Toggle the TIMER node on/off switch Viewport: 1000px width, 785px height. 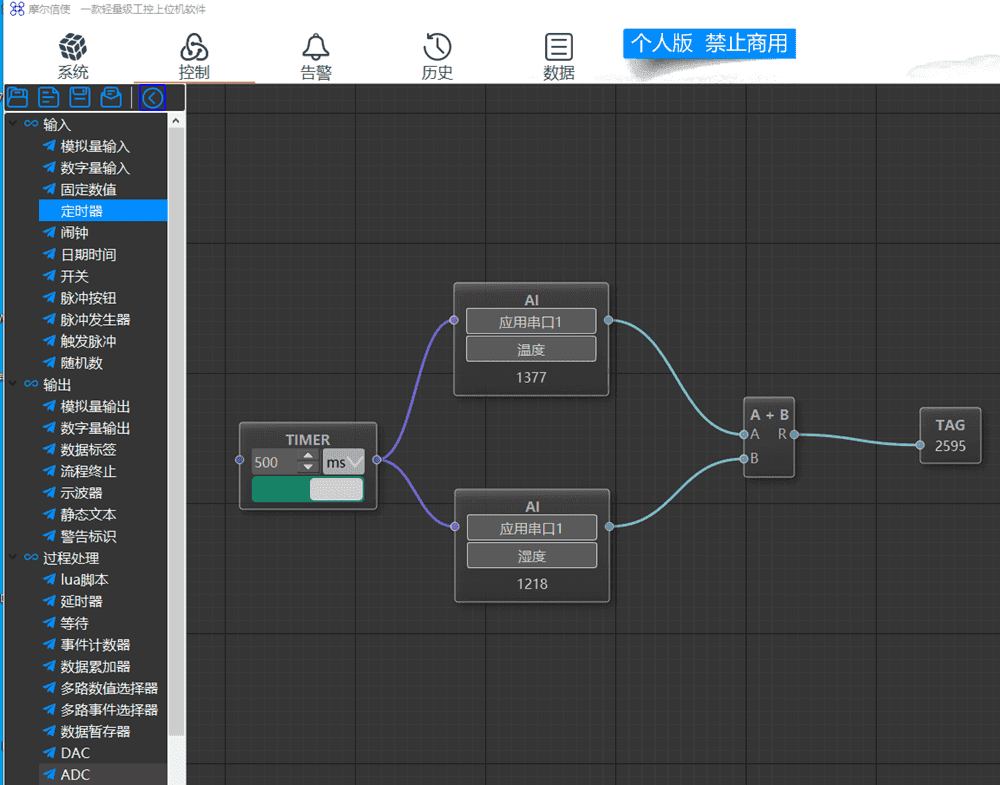click(308, 489)
